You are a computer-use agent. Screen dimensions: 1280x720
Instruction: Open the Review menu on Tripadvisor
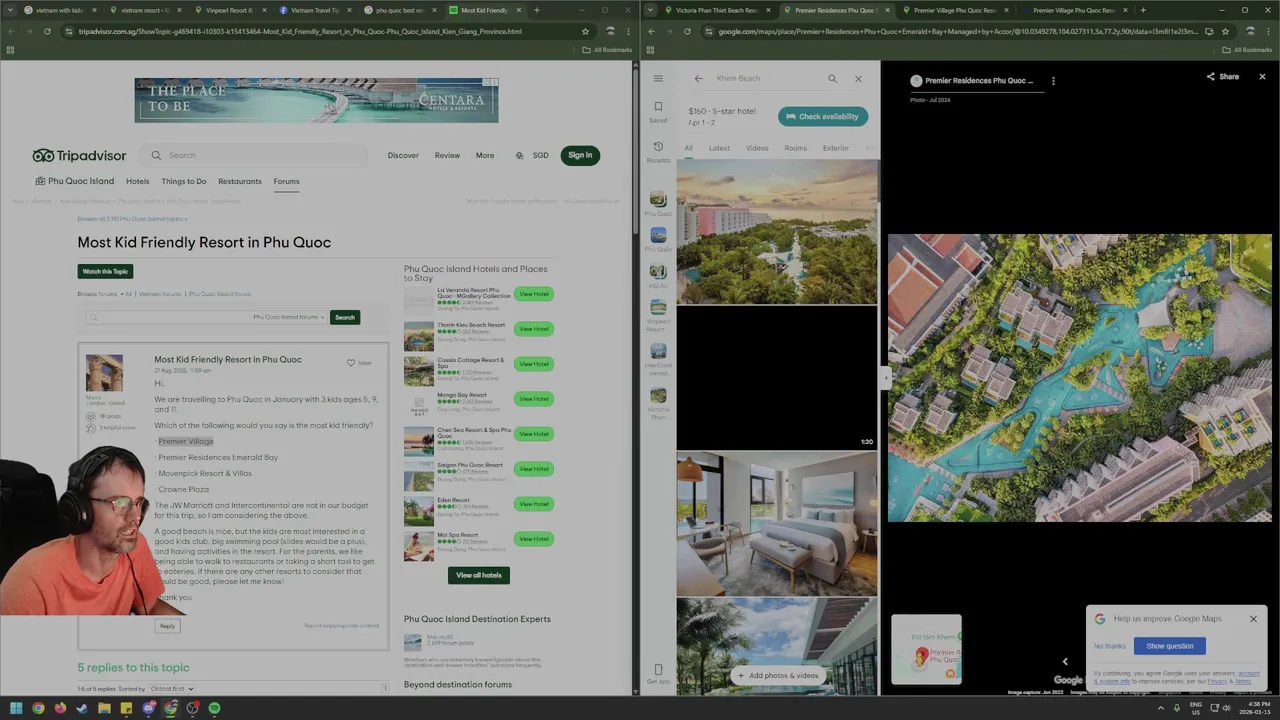click(x=447, y=155)
